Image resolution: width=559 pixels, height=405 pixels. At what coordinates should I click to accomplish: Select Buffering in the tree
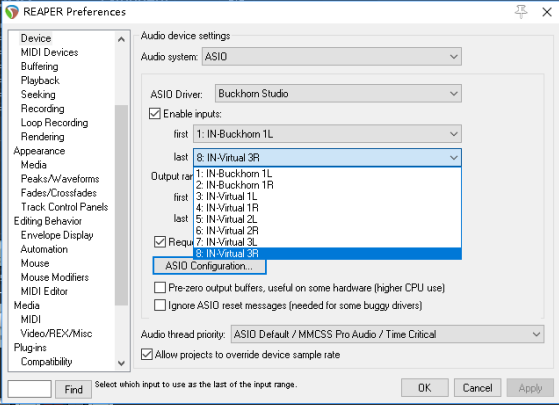tap(40, 66)
